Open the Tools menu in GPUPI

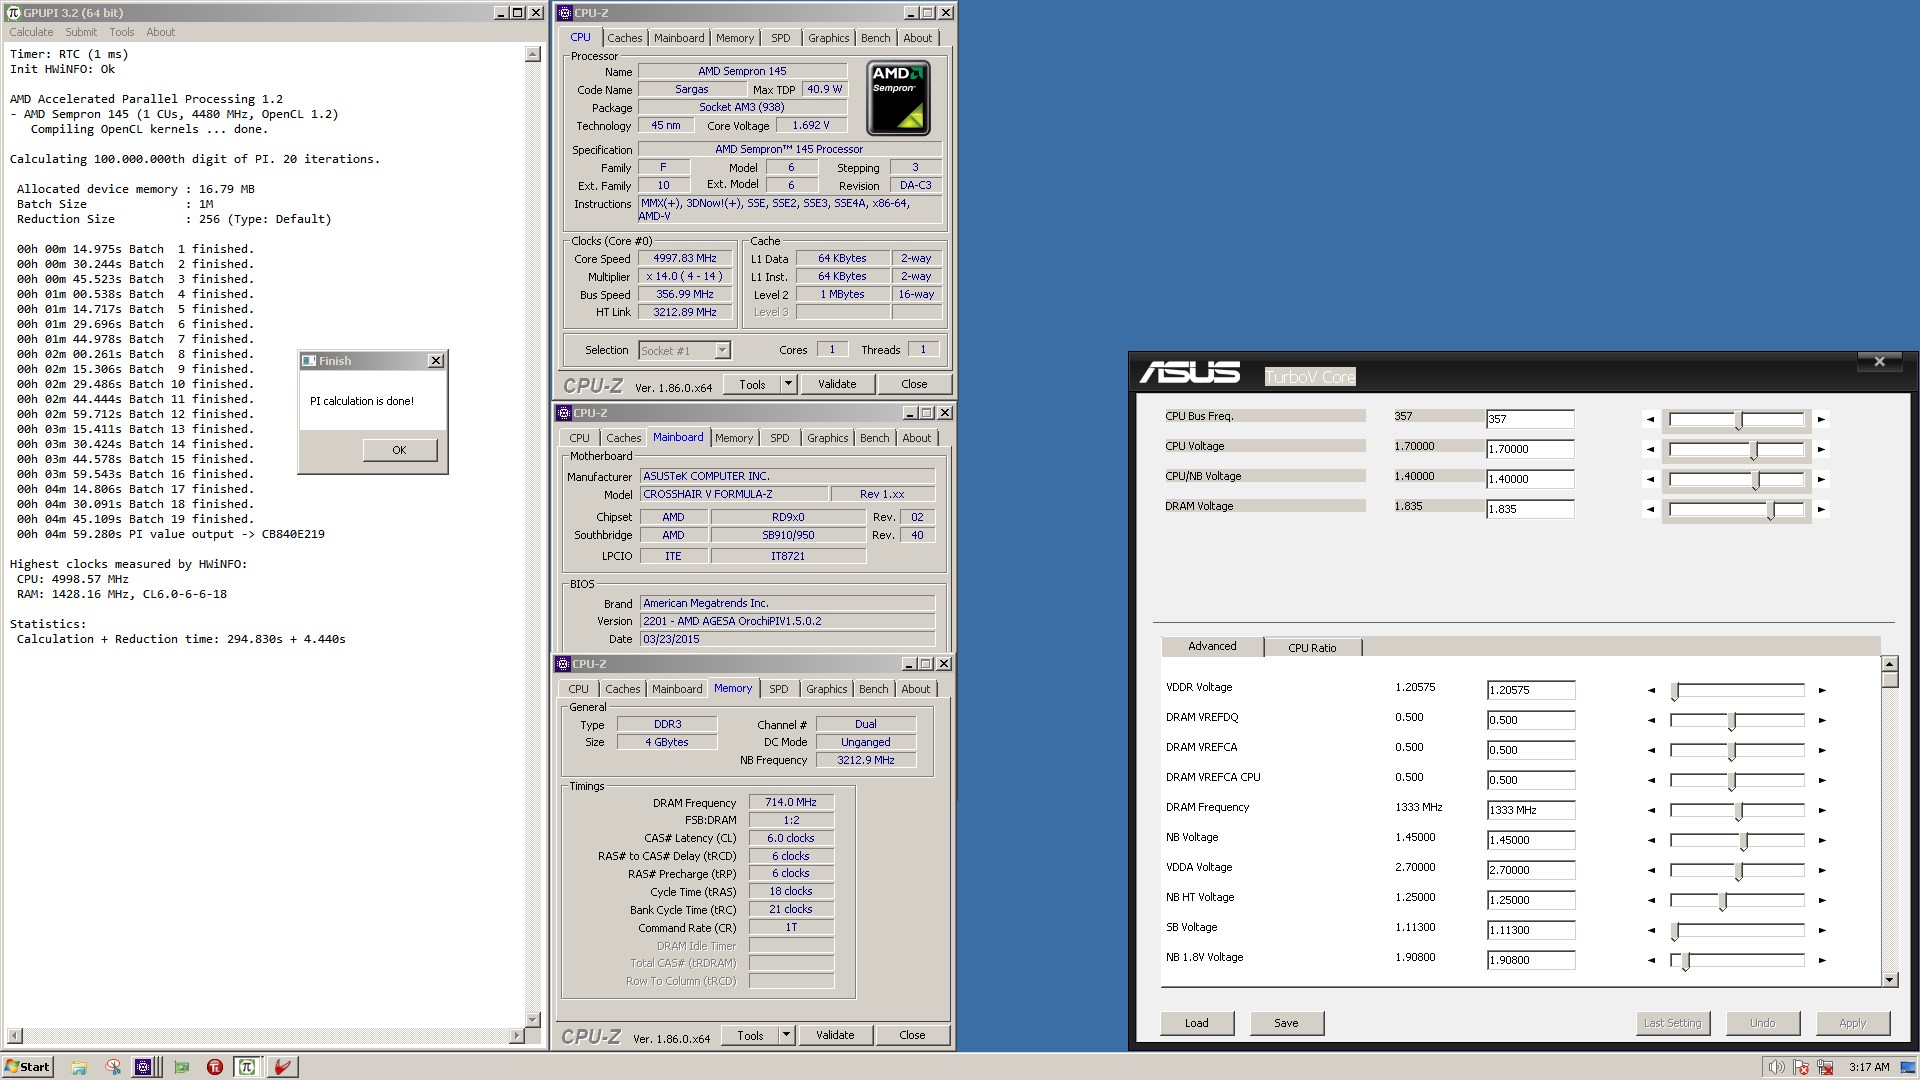122,32
